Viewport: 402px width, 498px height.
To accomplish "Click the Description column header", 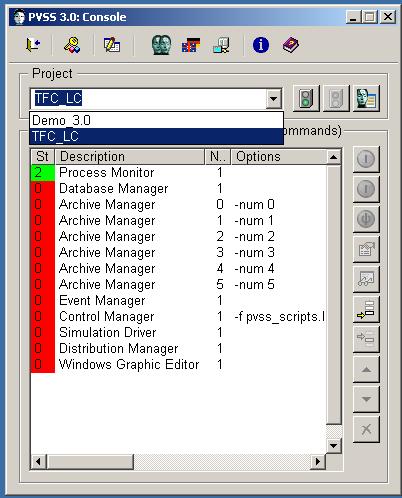I will click(130, 157).
